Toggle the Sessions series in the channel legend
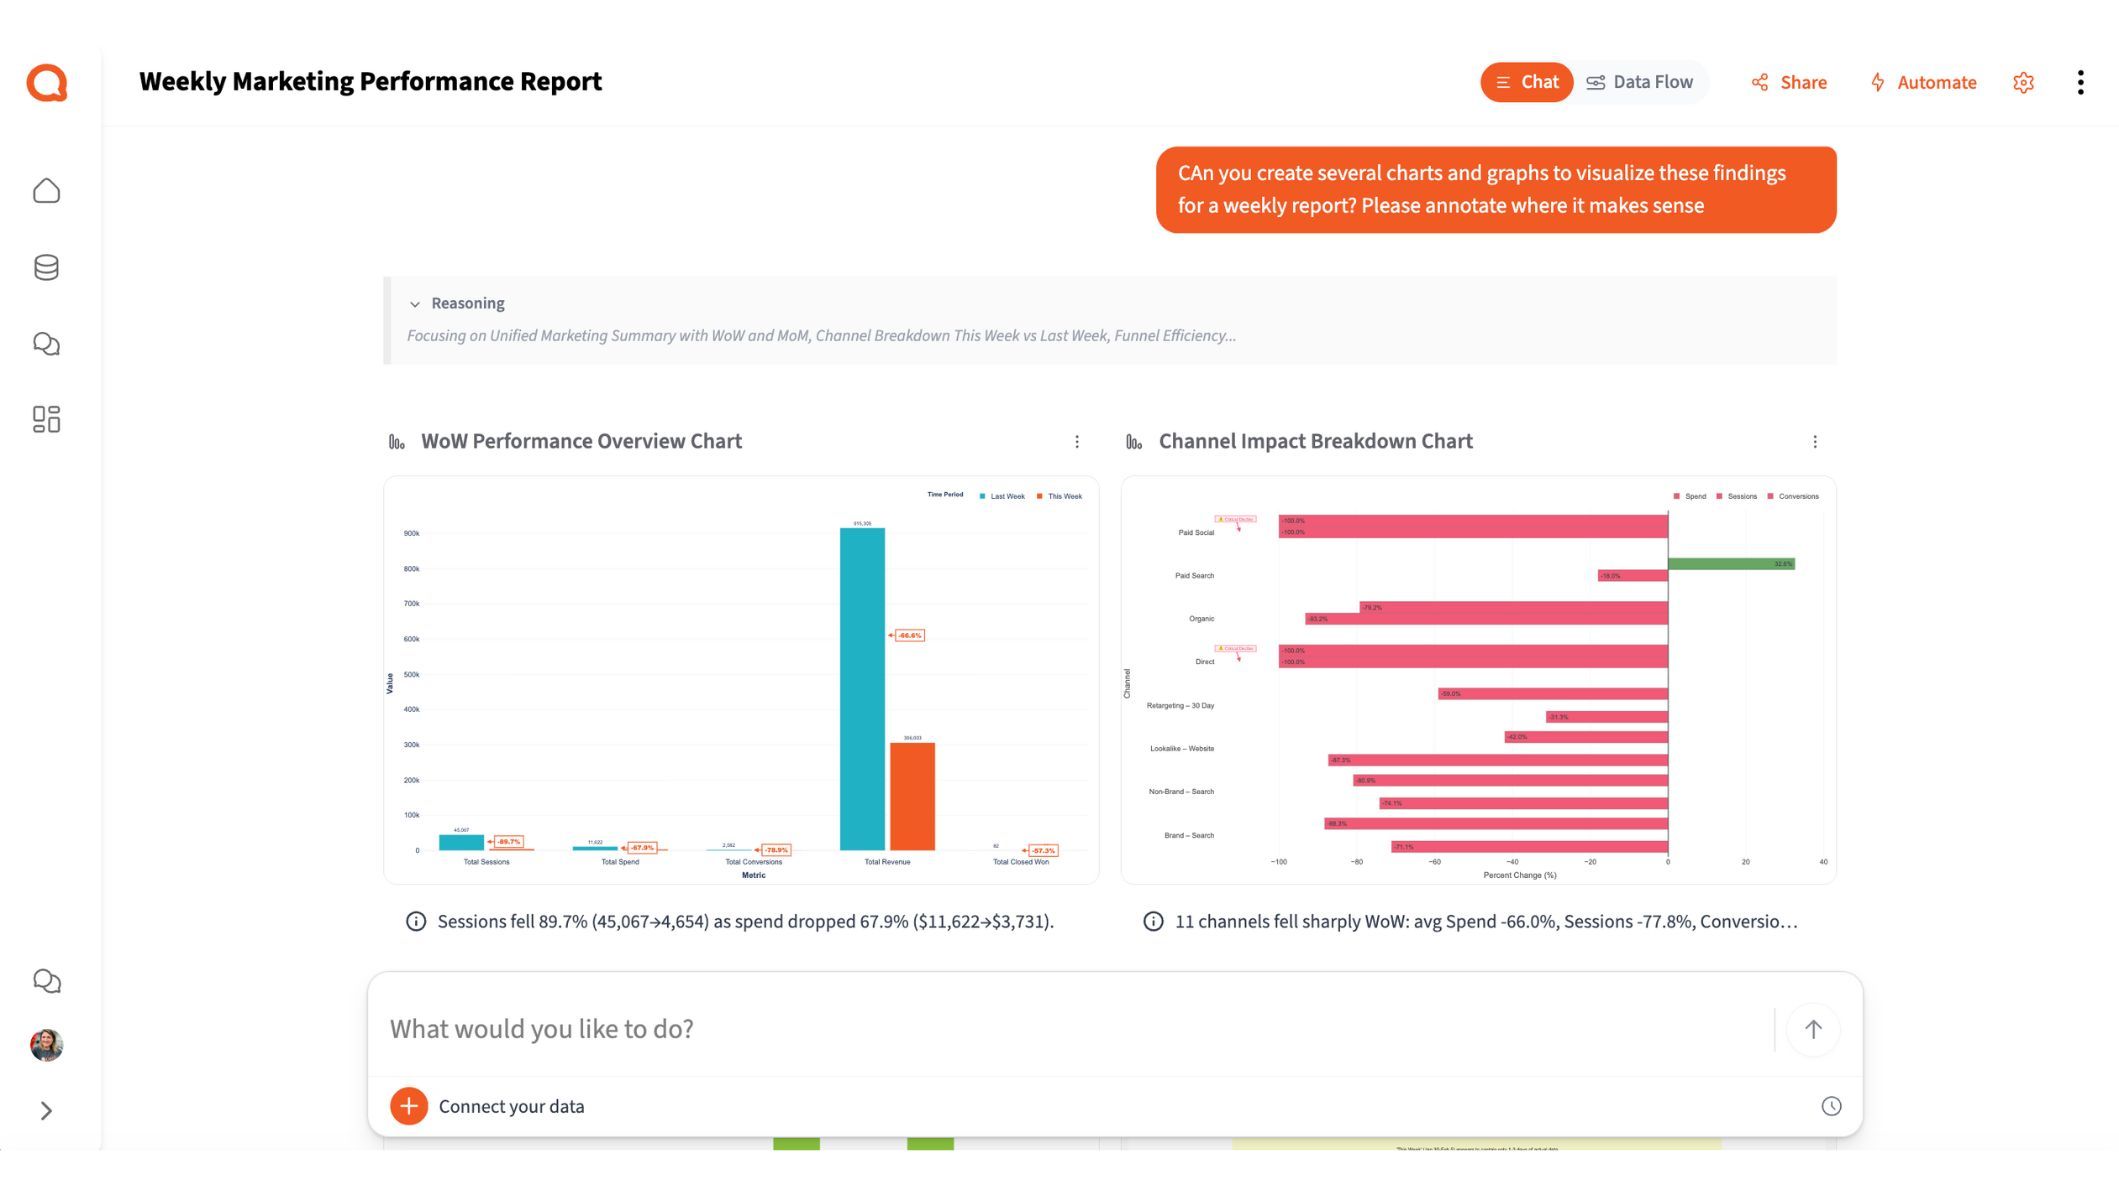 (x=1739, y=495)
